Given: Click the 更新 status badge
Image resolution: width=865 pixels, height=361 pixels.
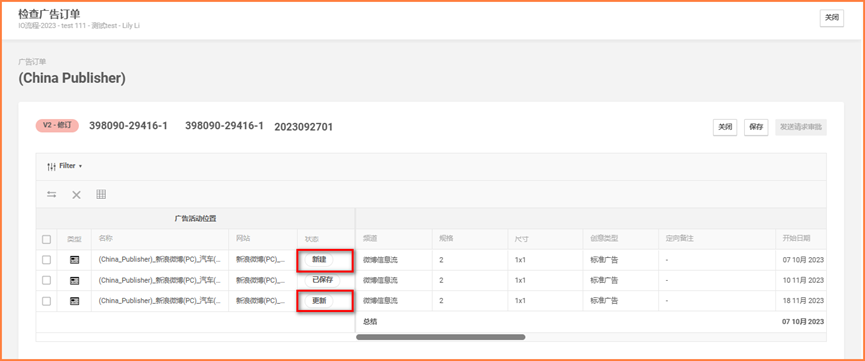Looking at the screenshot, I should tap(319, 301).
